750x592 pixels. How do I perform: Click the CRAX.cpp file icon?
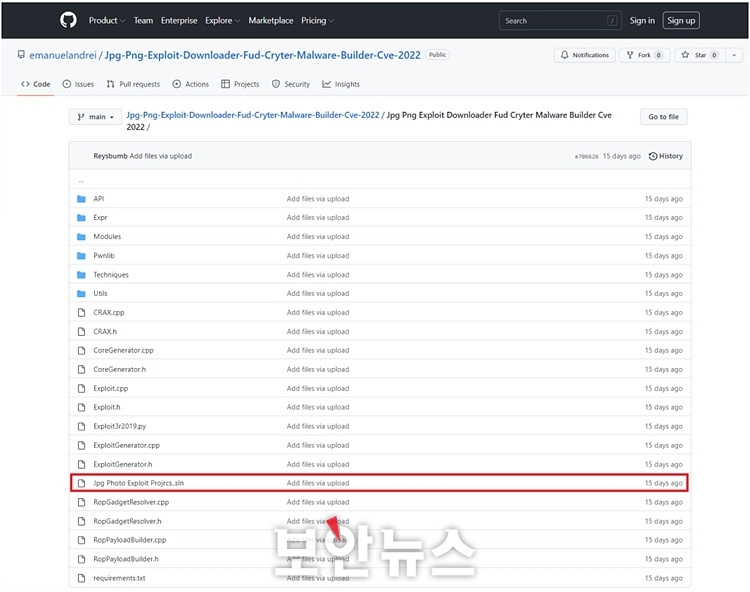(82, 313)
